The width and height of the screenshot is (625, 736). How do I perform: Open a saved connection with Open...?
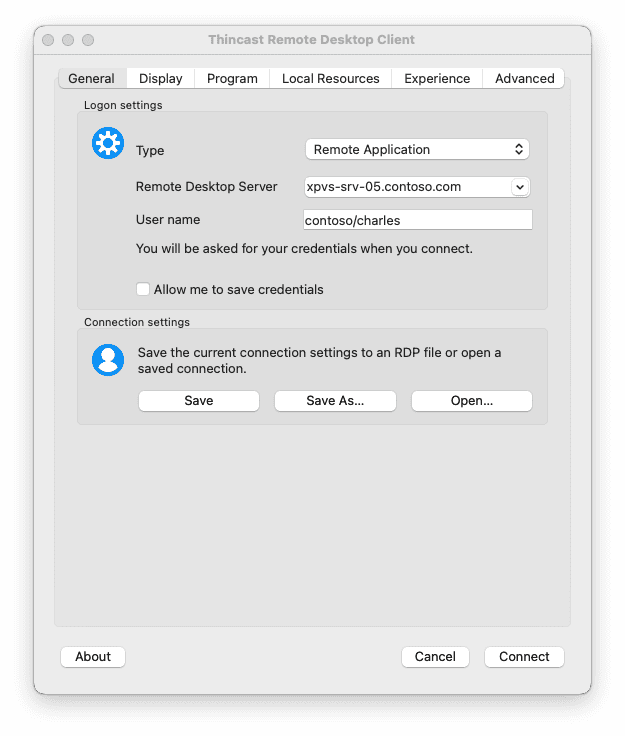point(472,401)
